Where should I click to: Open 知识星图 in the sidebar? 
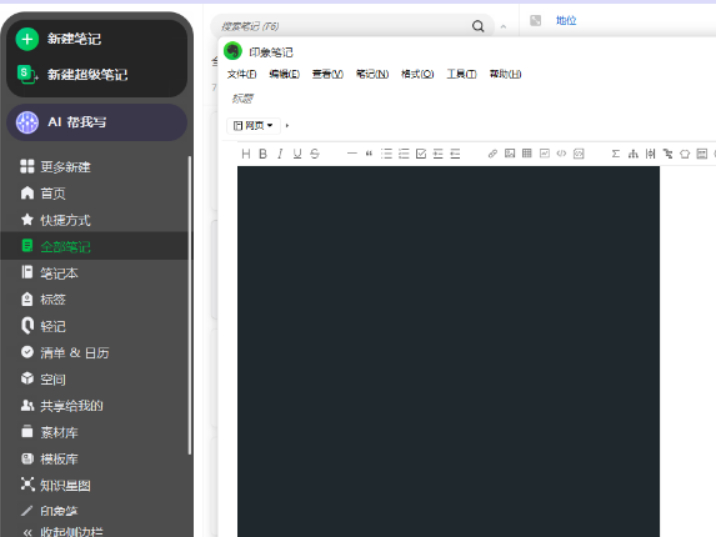pos(55,485)
